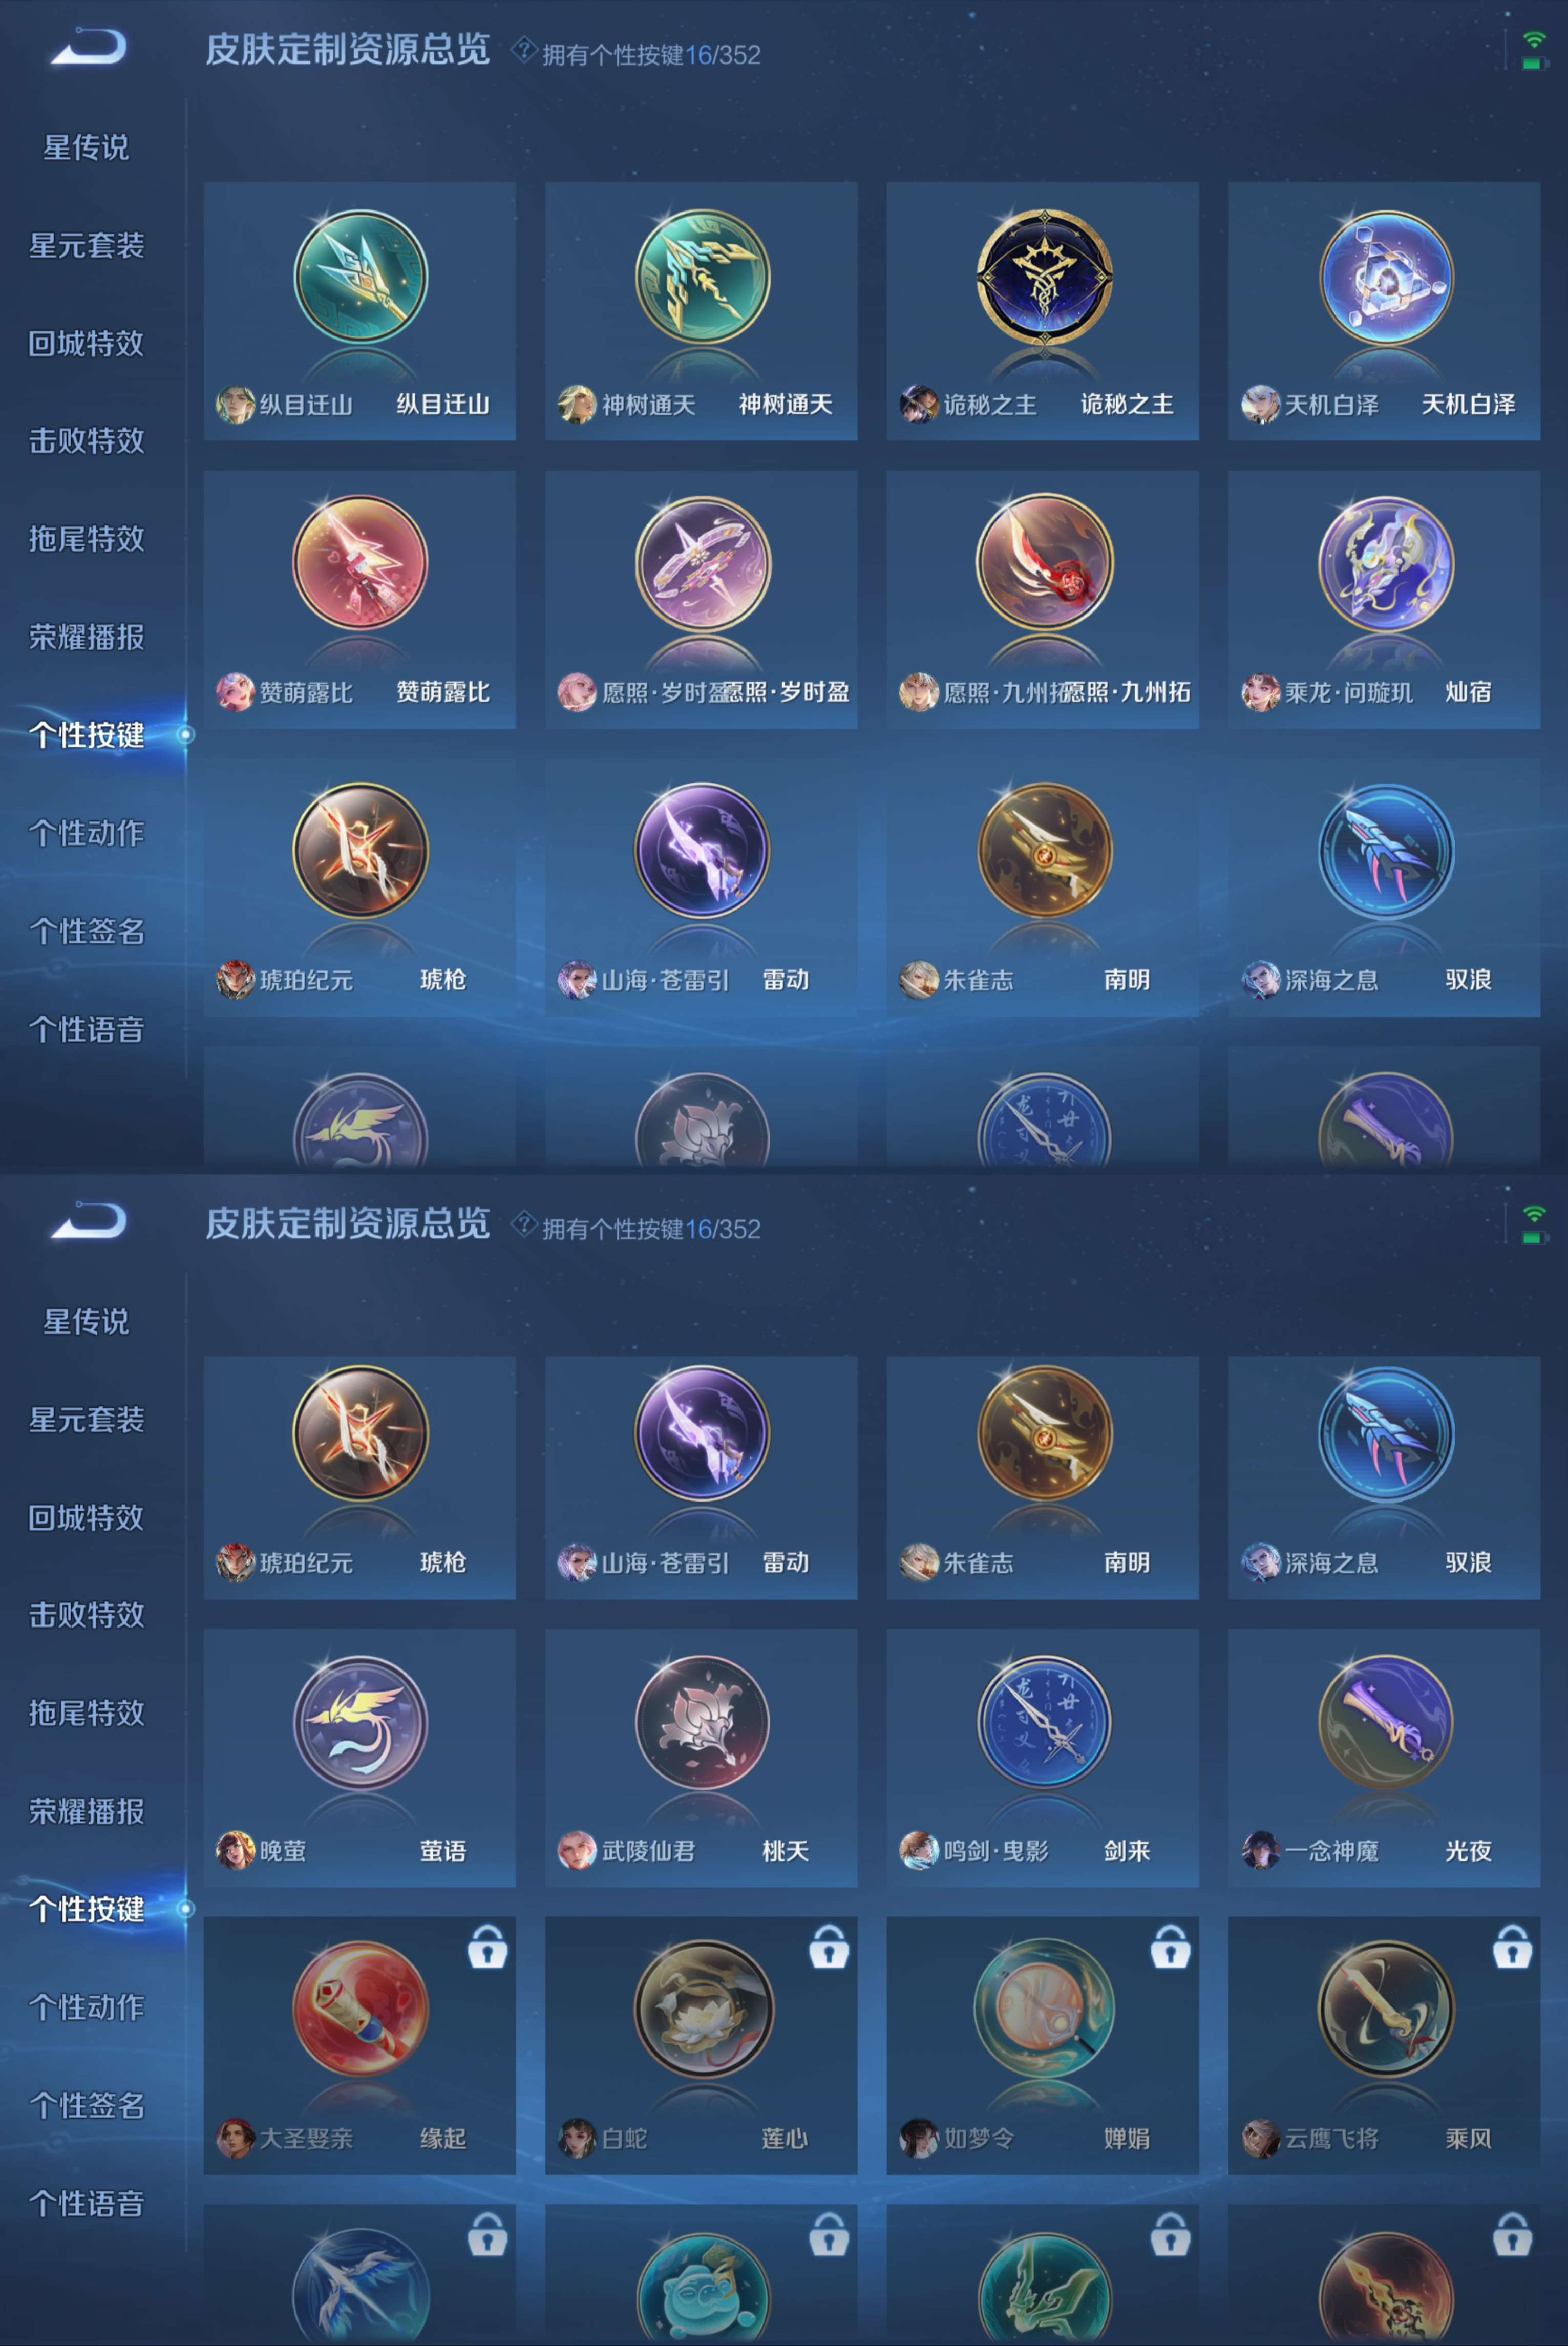Open the 愿照·九州拓 red blade icon

(x=1043, y=562)
